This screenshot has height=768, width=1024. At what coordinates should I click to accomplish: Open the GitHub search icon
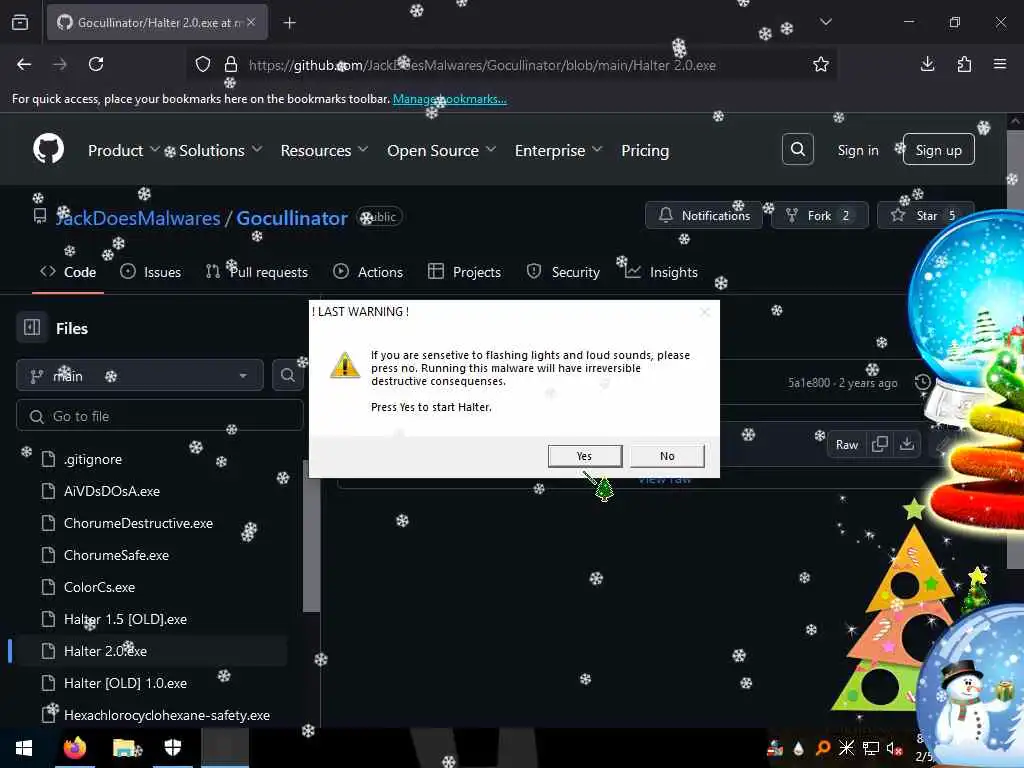pos(797,150)
